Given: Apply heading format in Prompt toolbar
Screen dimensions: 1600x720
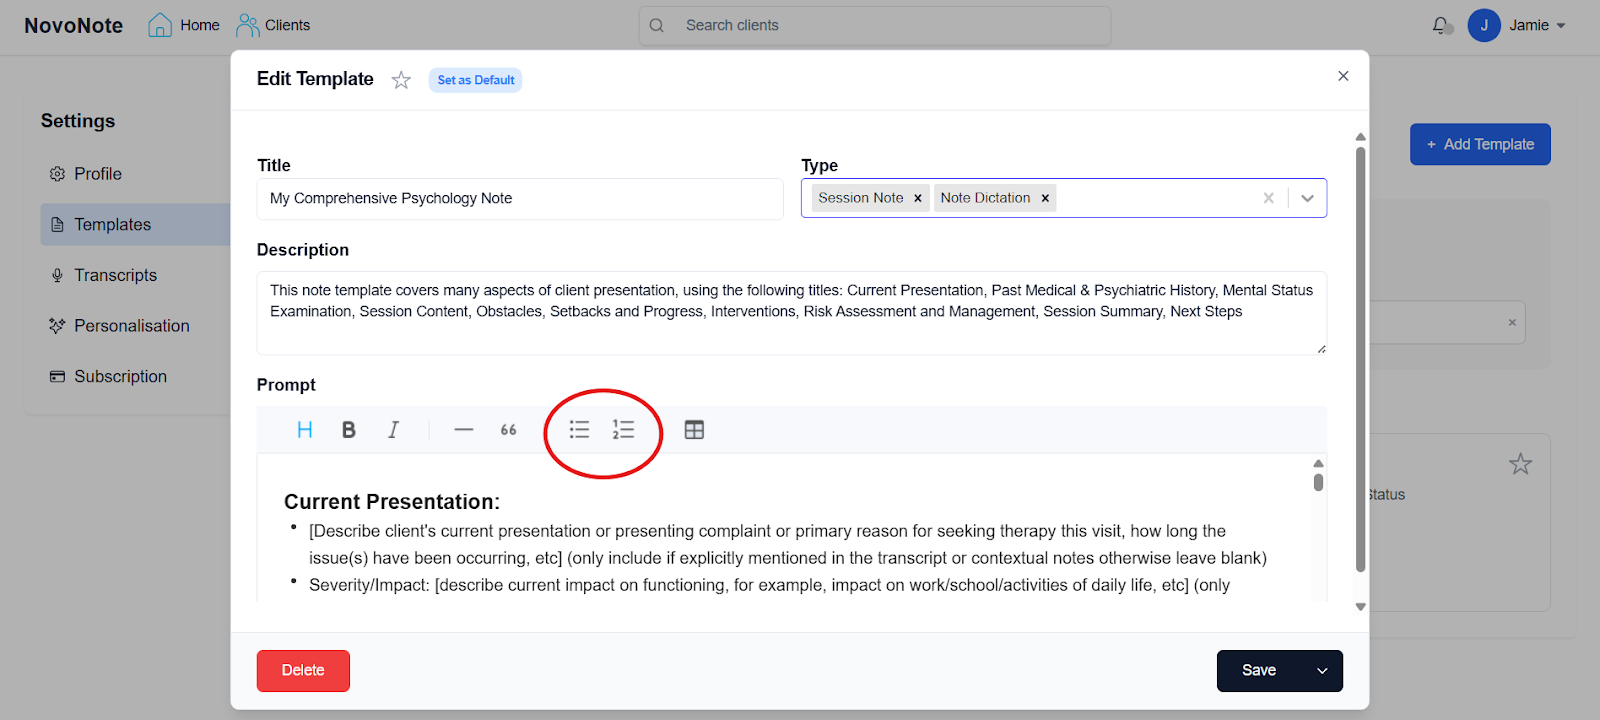Looking at the screenshot, I should (x=305, y=430).
